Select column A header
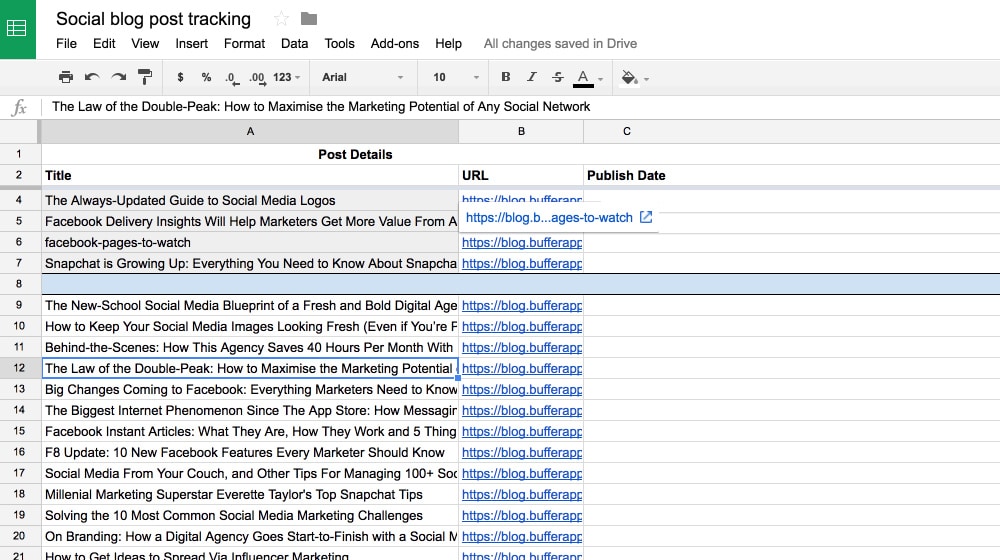1000x560 pixels. [250, 131]
